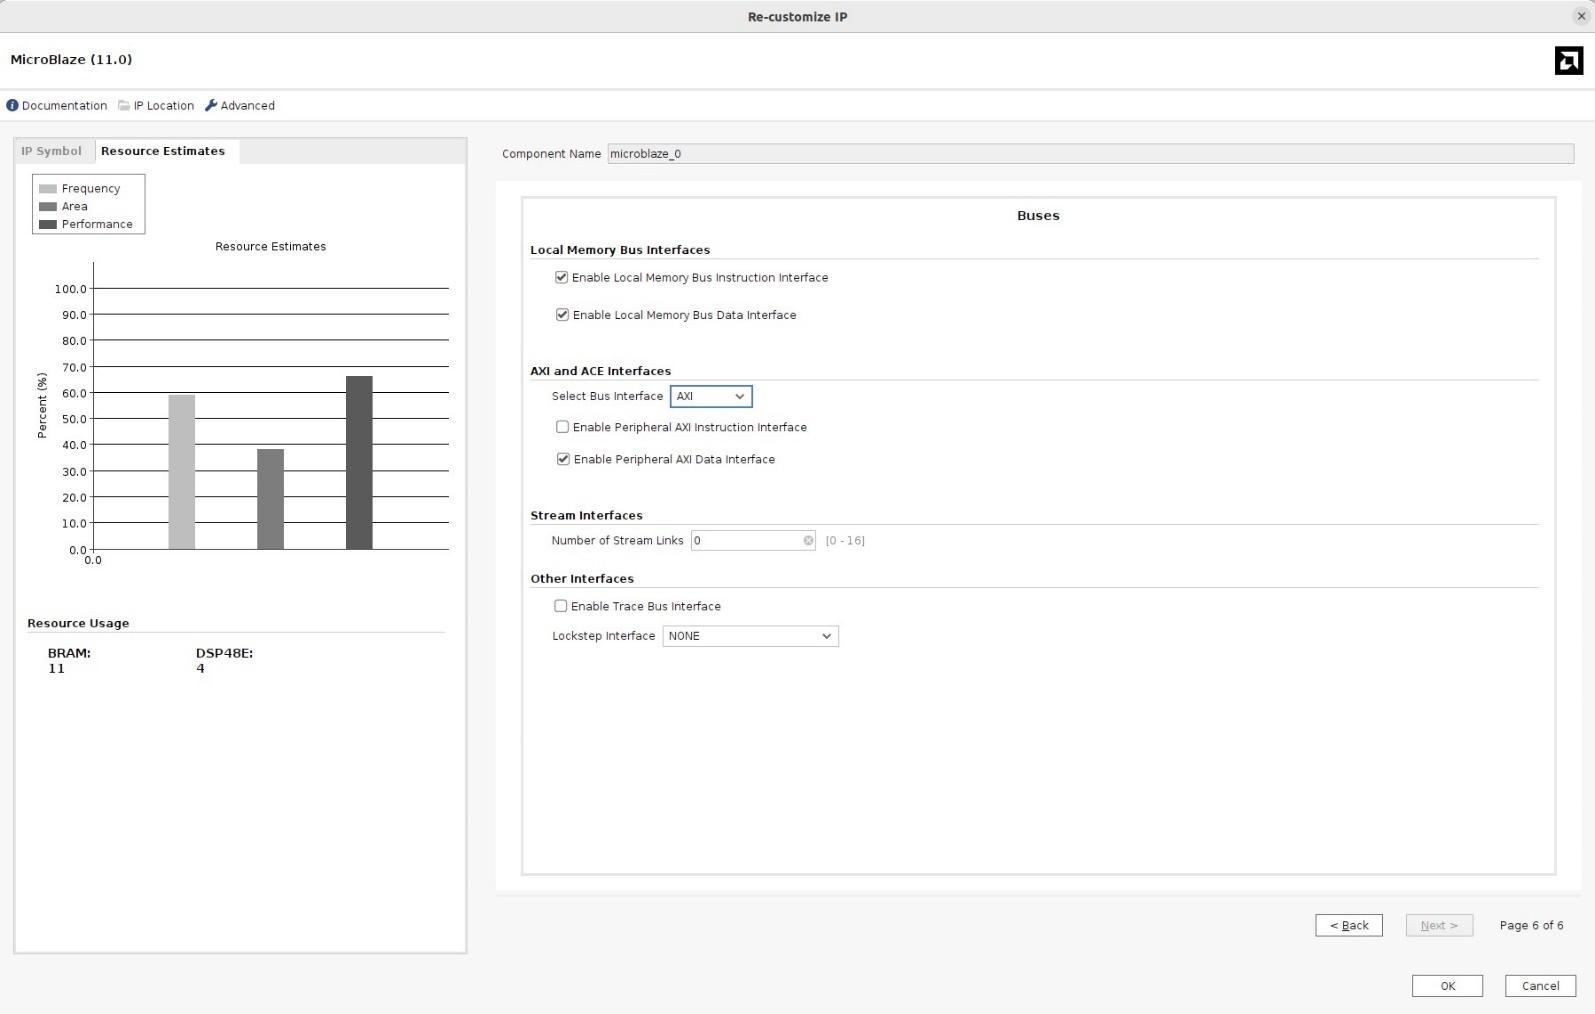
Task: Enable Peripheral AXI Instruction Interface checkbox
Action: point(562,426)
